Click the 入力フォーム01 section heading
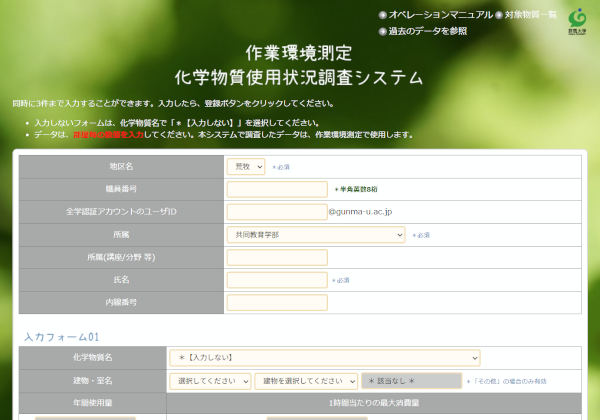Image resolution: width=600 pixels, height=420 pixels. pos(62,337)
